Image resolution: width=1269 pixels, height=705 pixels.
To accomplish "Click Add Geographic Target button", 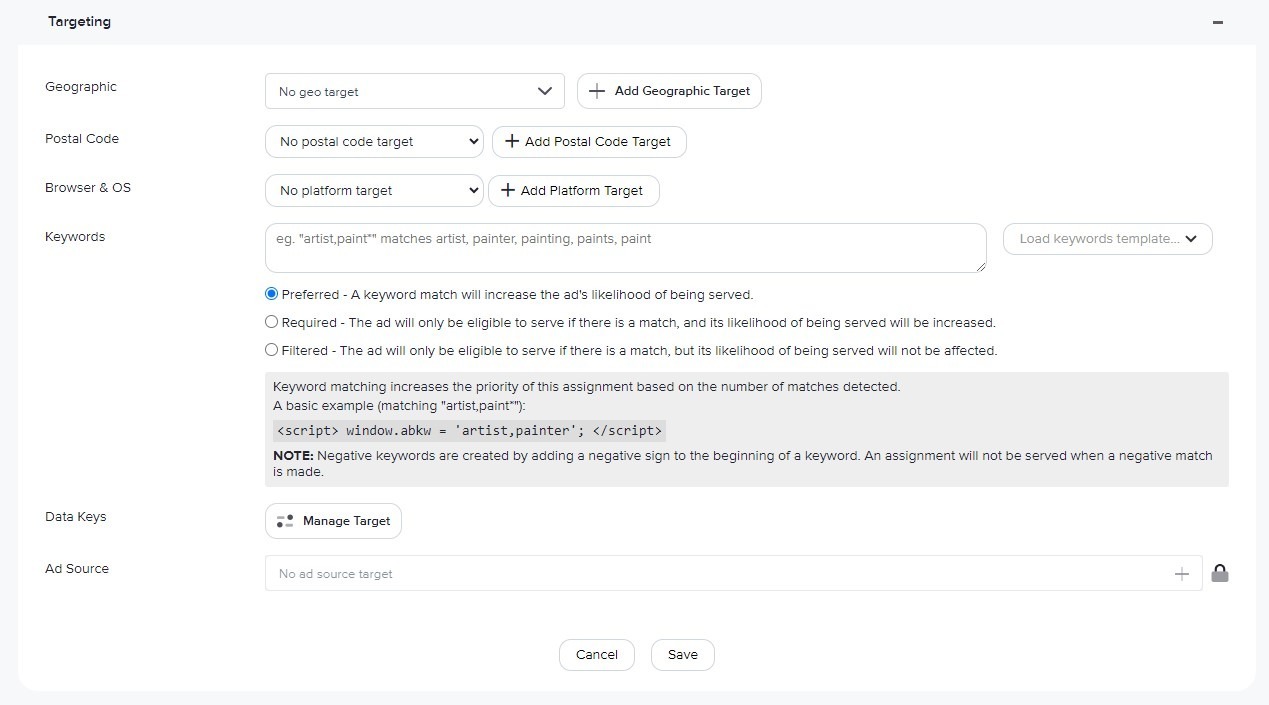I will [669, 91].
